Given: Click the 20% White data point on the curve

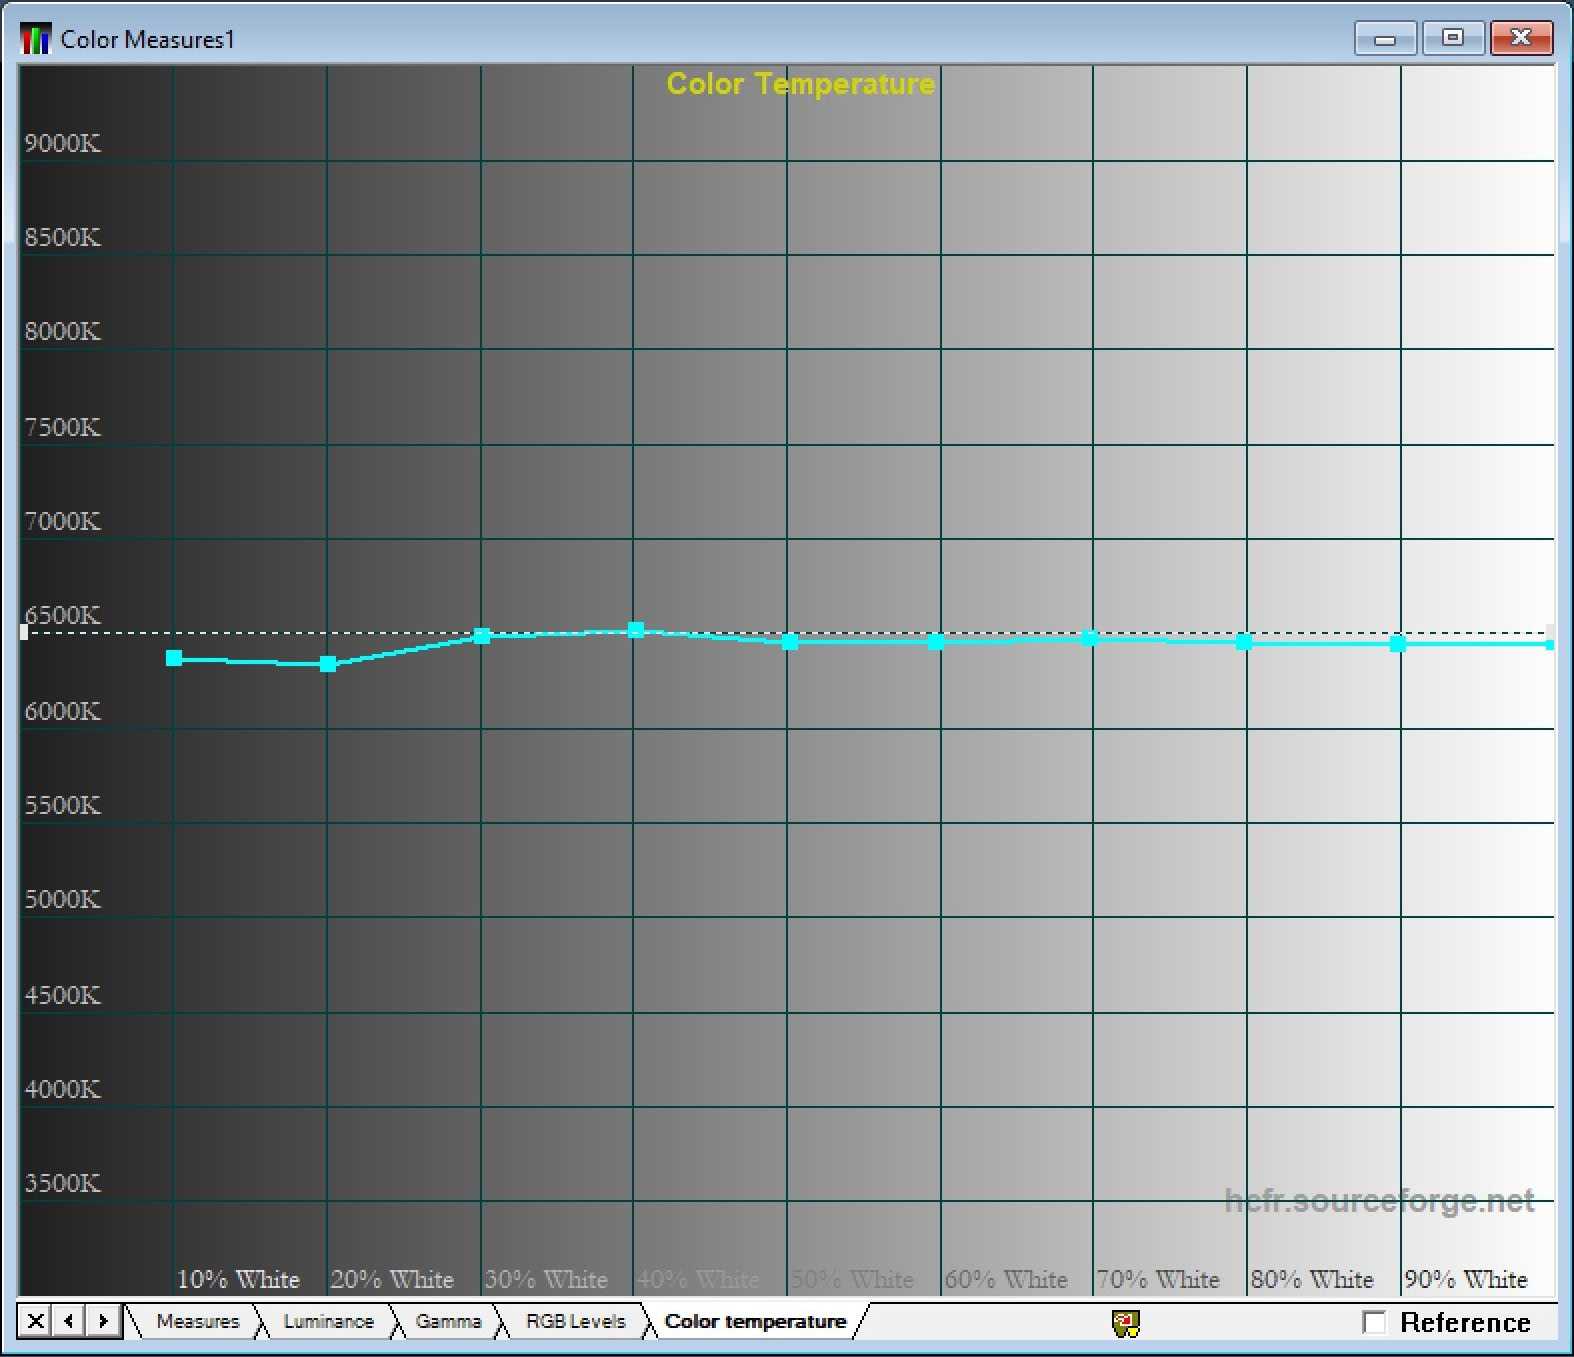Looking at the screenshot, I should point(328,664).
